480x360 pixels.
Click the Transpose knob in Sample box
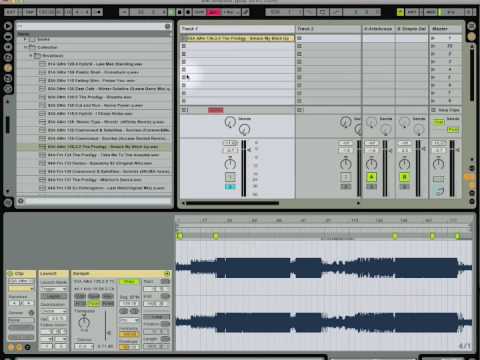[84, 323]
